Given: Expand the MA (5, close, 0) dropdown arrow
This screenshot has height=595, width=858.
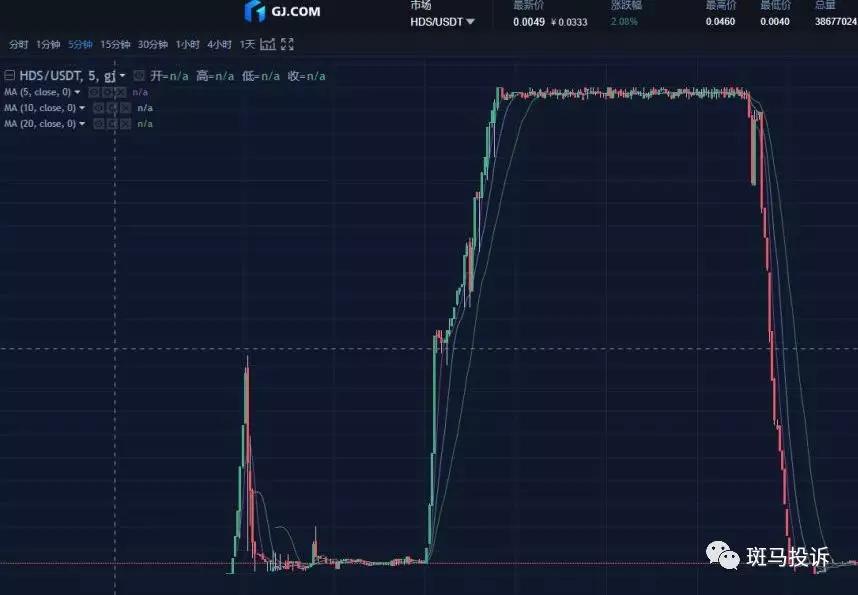Looking at the screenshot, I should (x=78, y=92).
